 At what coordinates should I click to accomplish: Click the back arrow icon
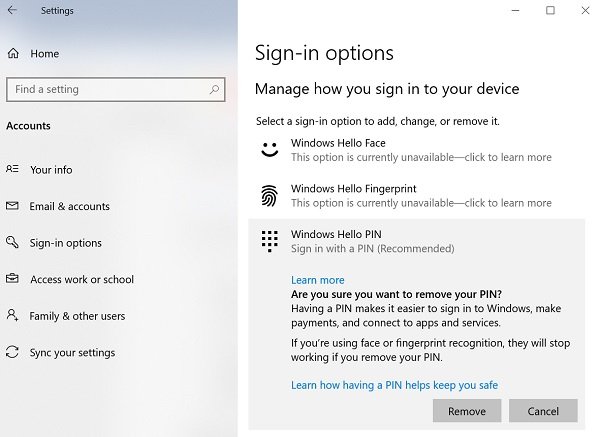pyautogui.click(x=12, y=11)
